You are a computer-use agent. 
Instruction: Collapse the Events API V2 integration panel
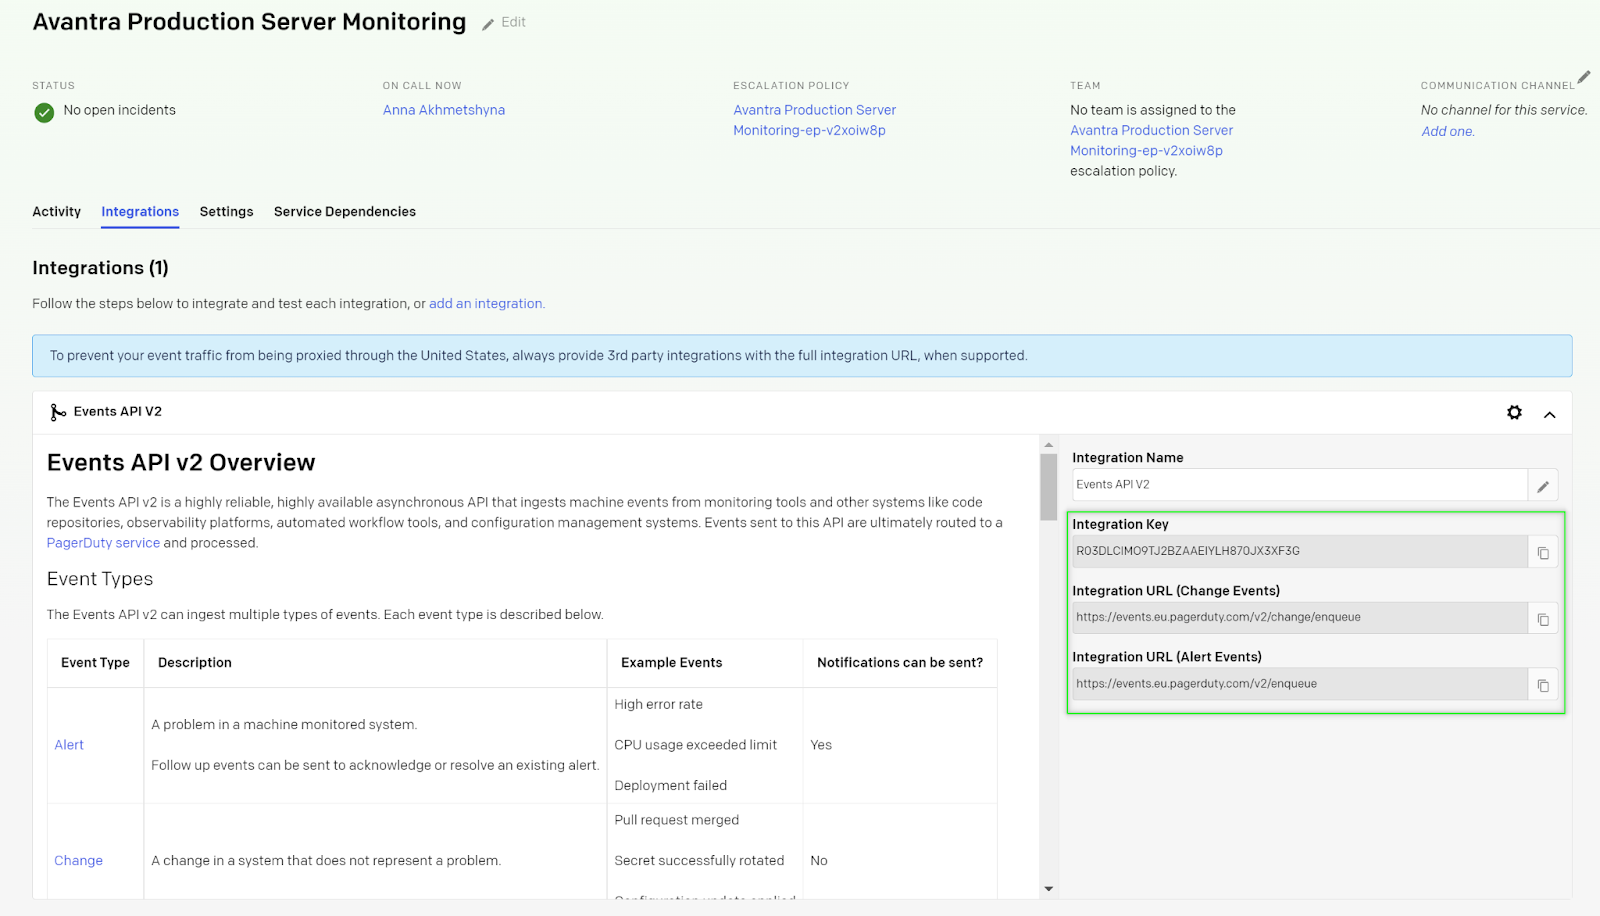coord(1550,412)
